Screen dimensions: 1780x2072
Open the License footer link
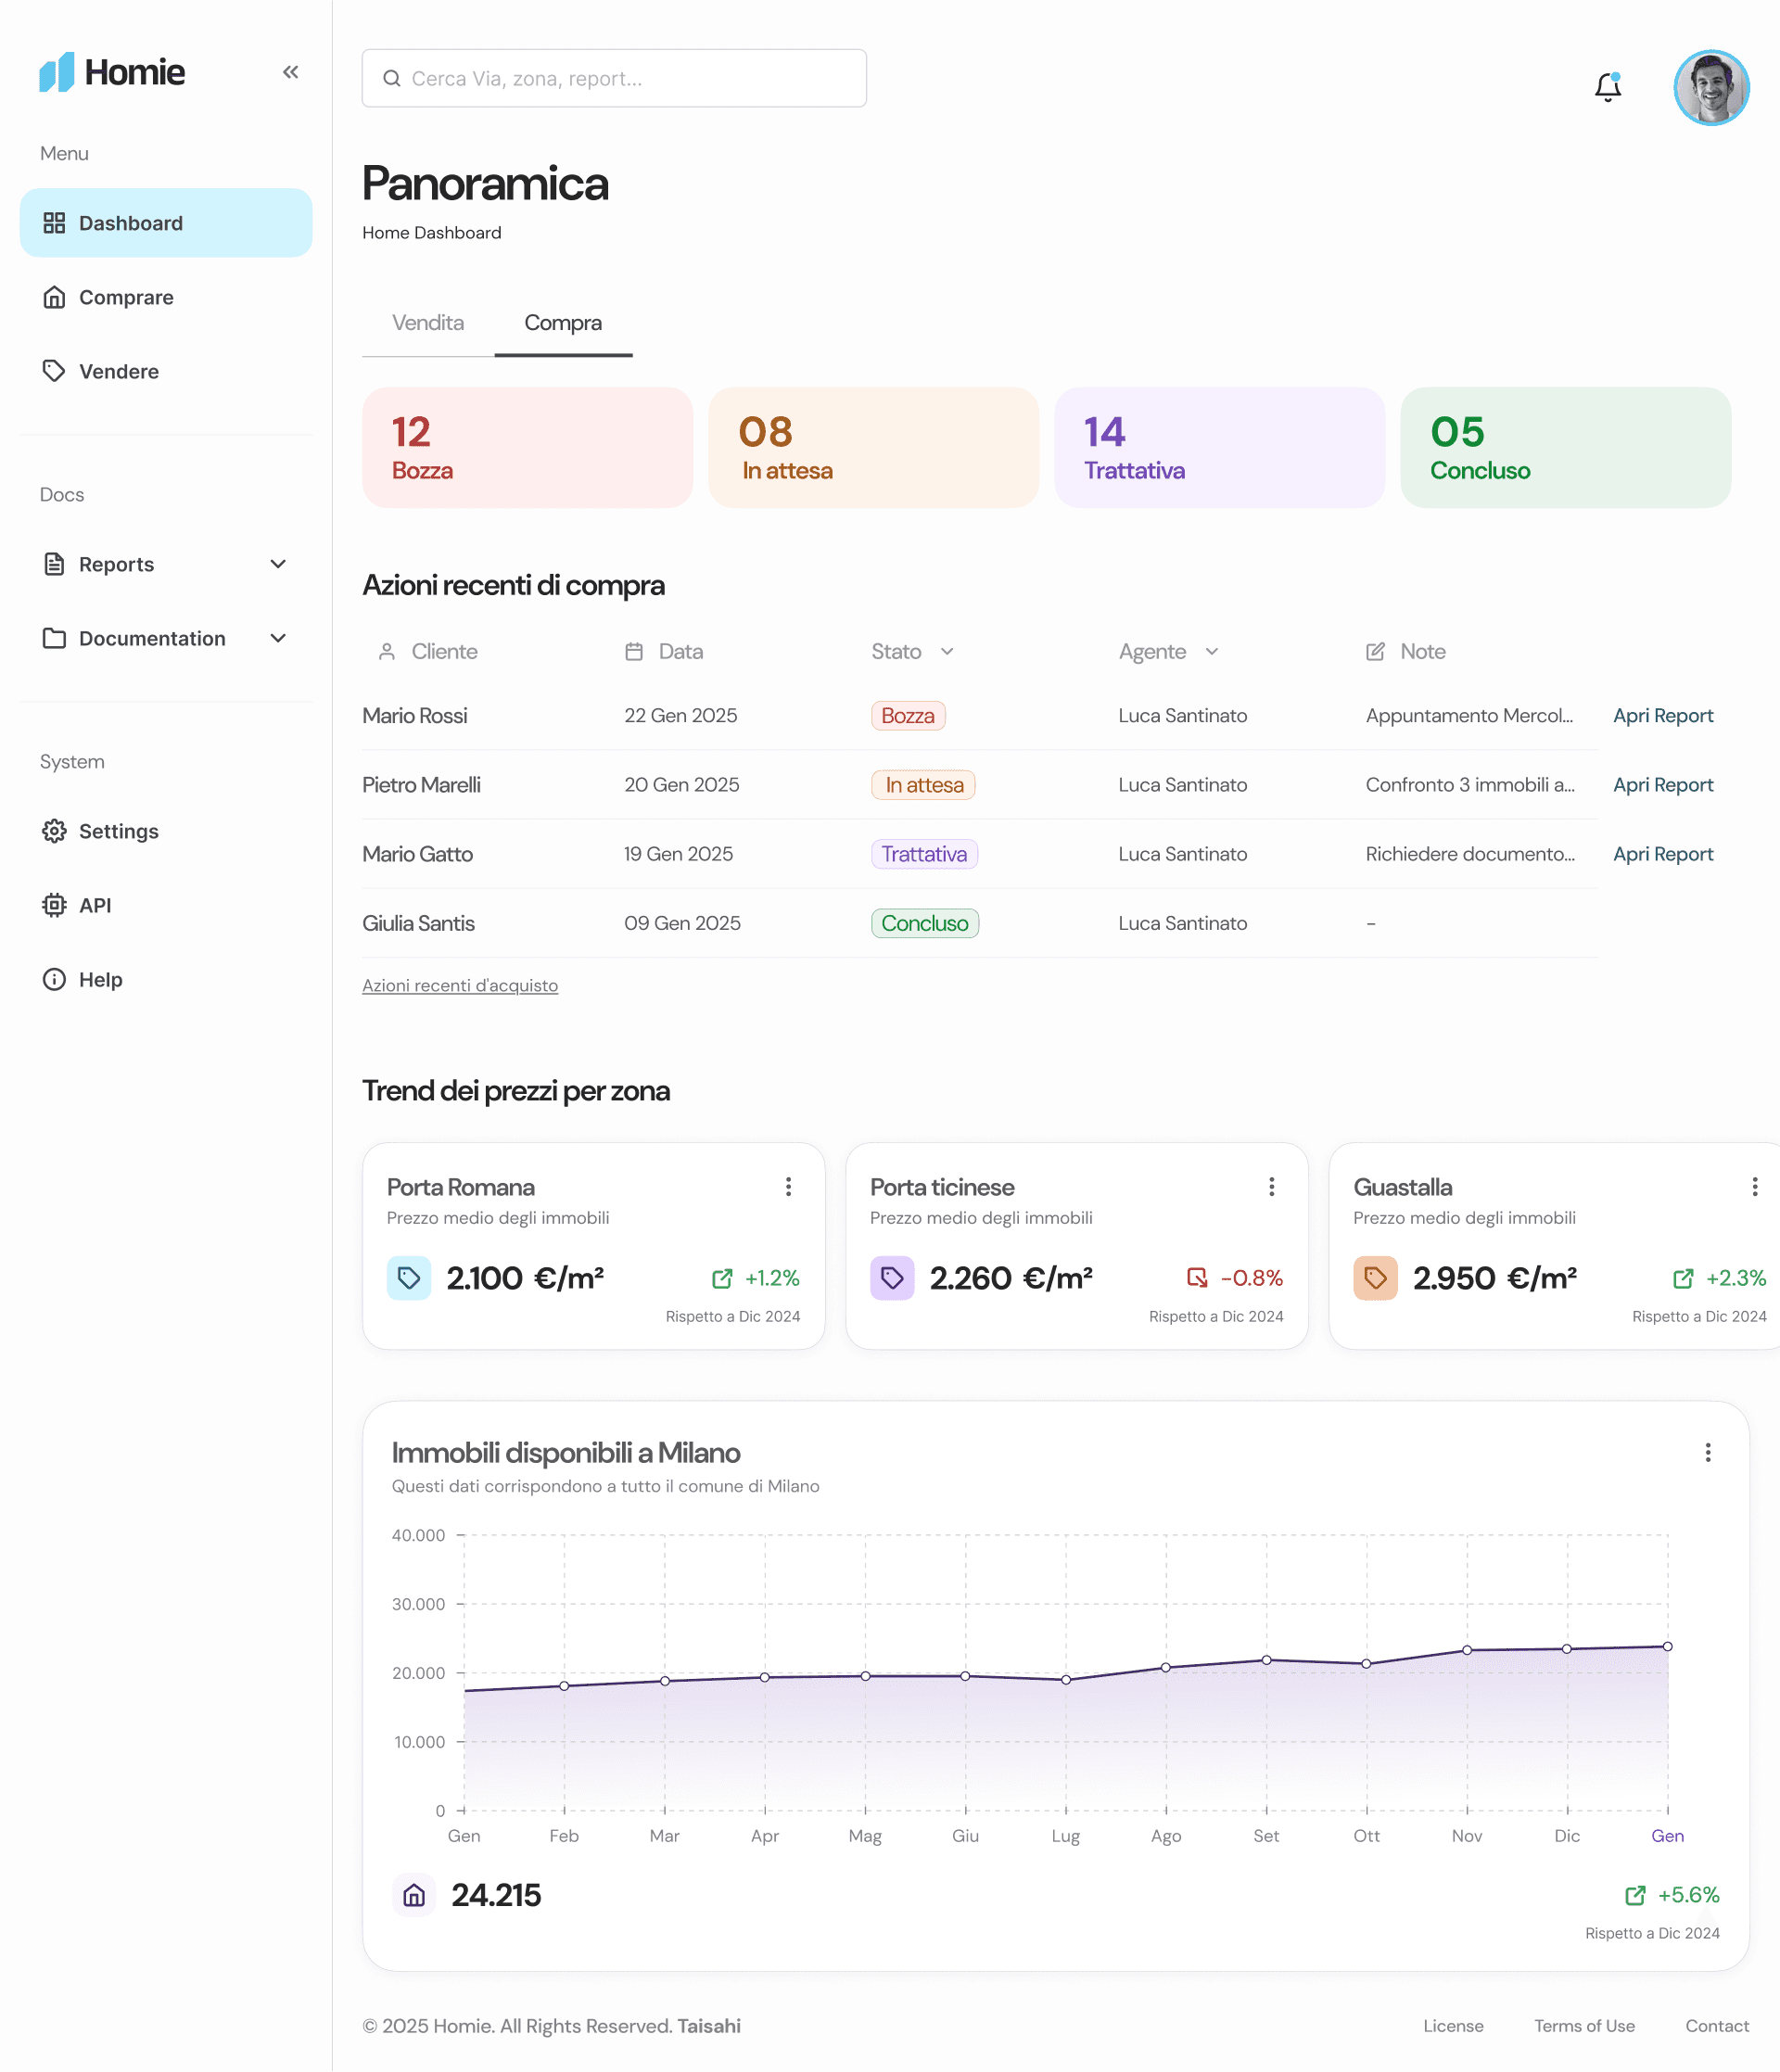[1453, 2026]
